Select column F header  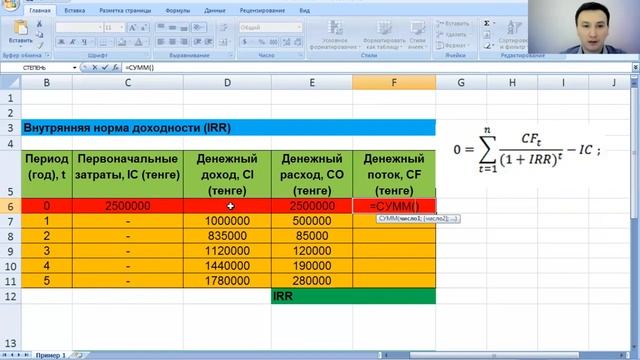tap(394, 83)
